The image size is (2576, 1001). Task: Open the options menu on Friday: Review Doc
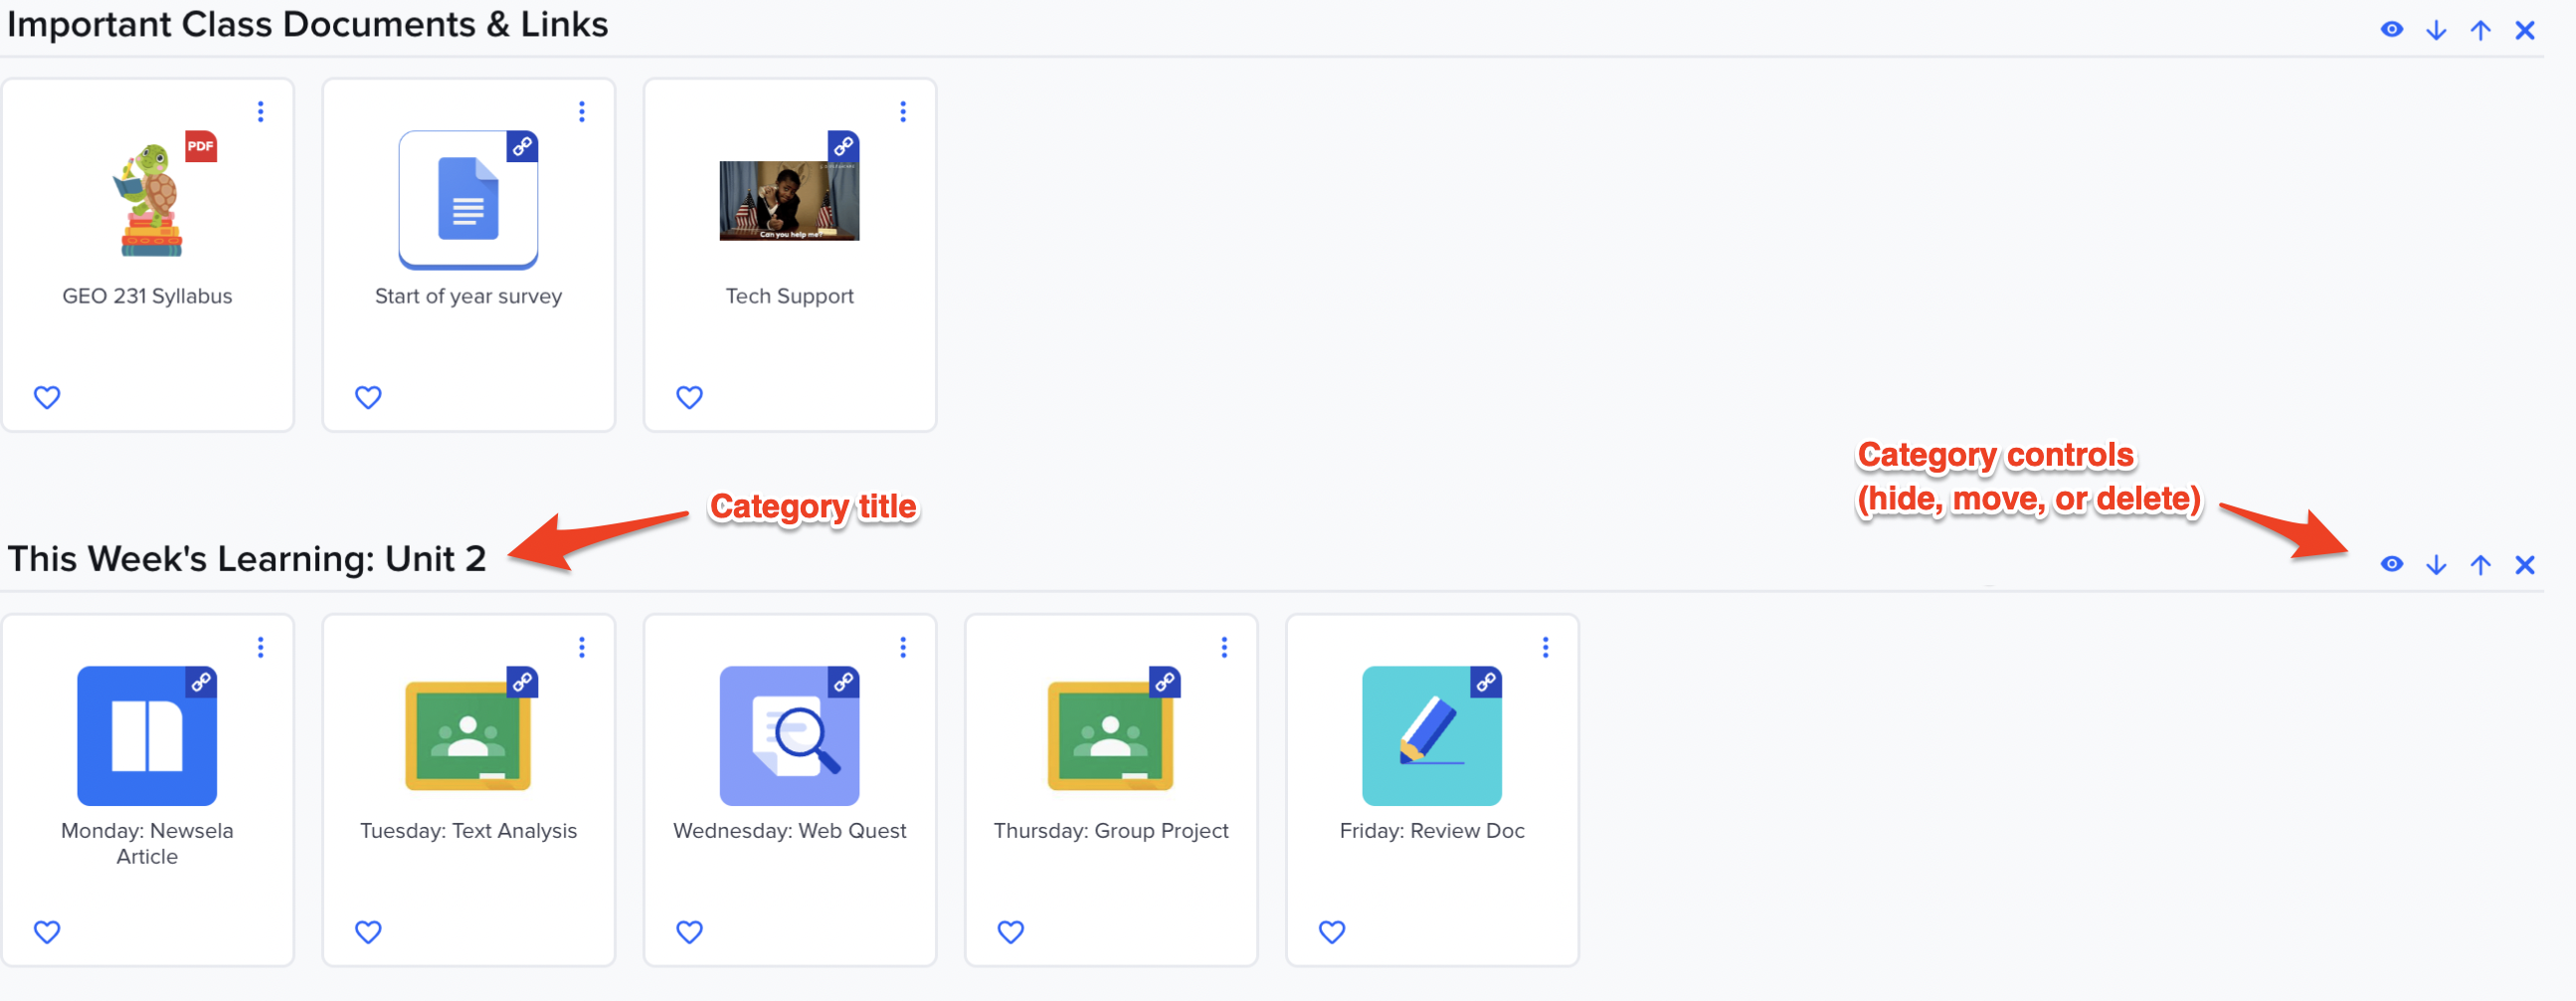pyautogui.click(x=1545, y=647)
